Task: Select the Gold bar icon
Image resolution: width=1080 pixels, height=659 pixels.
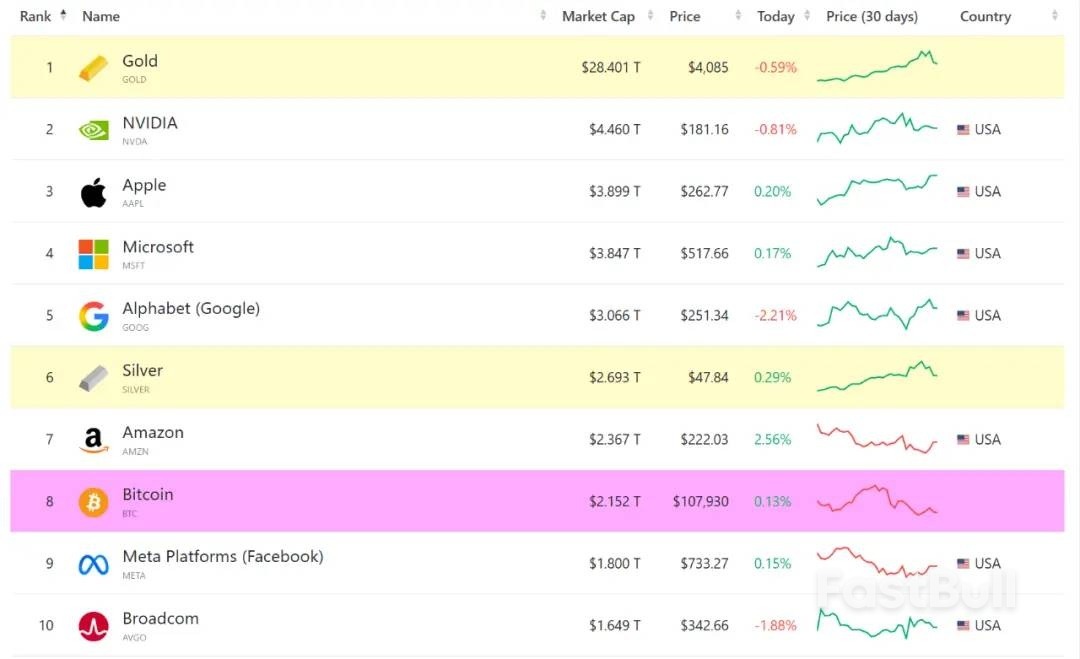Action: point(92,67)
